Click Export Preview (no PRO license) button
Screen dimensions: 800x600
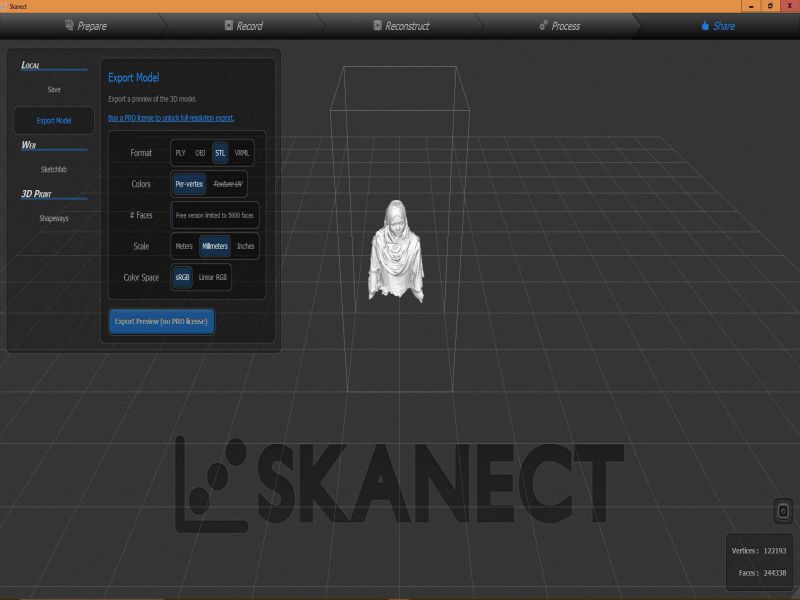161,321
